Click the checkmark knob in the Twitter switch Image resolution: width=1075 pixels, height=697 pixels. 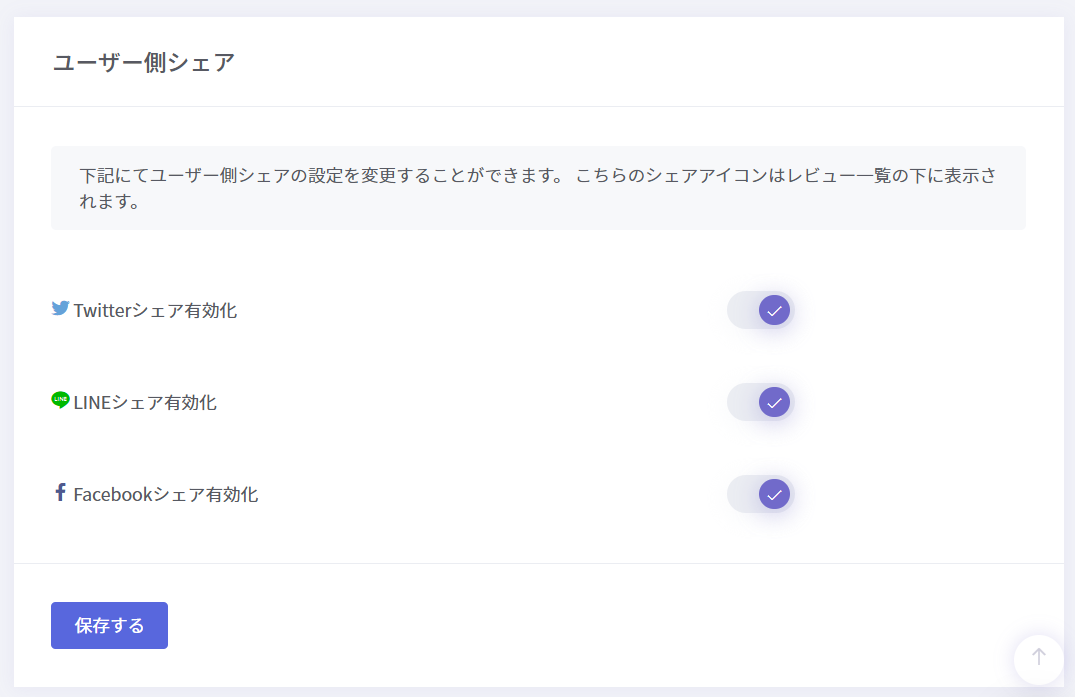[x=774, y=310]
